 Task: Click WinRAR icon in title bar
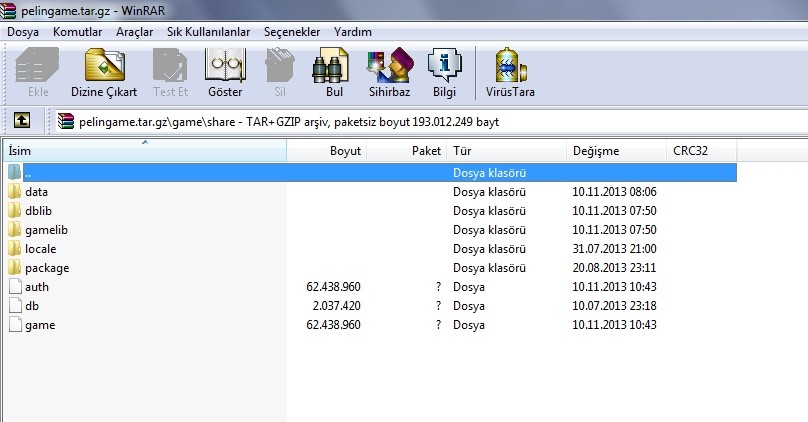pyautogui.click(x=8, y=10)
